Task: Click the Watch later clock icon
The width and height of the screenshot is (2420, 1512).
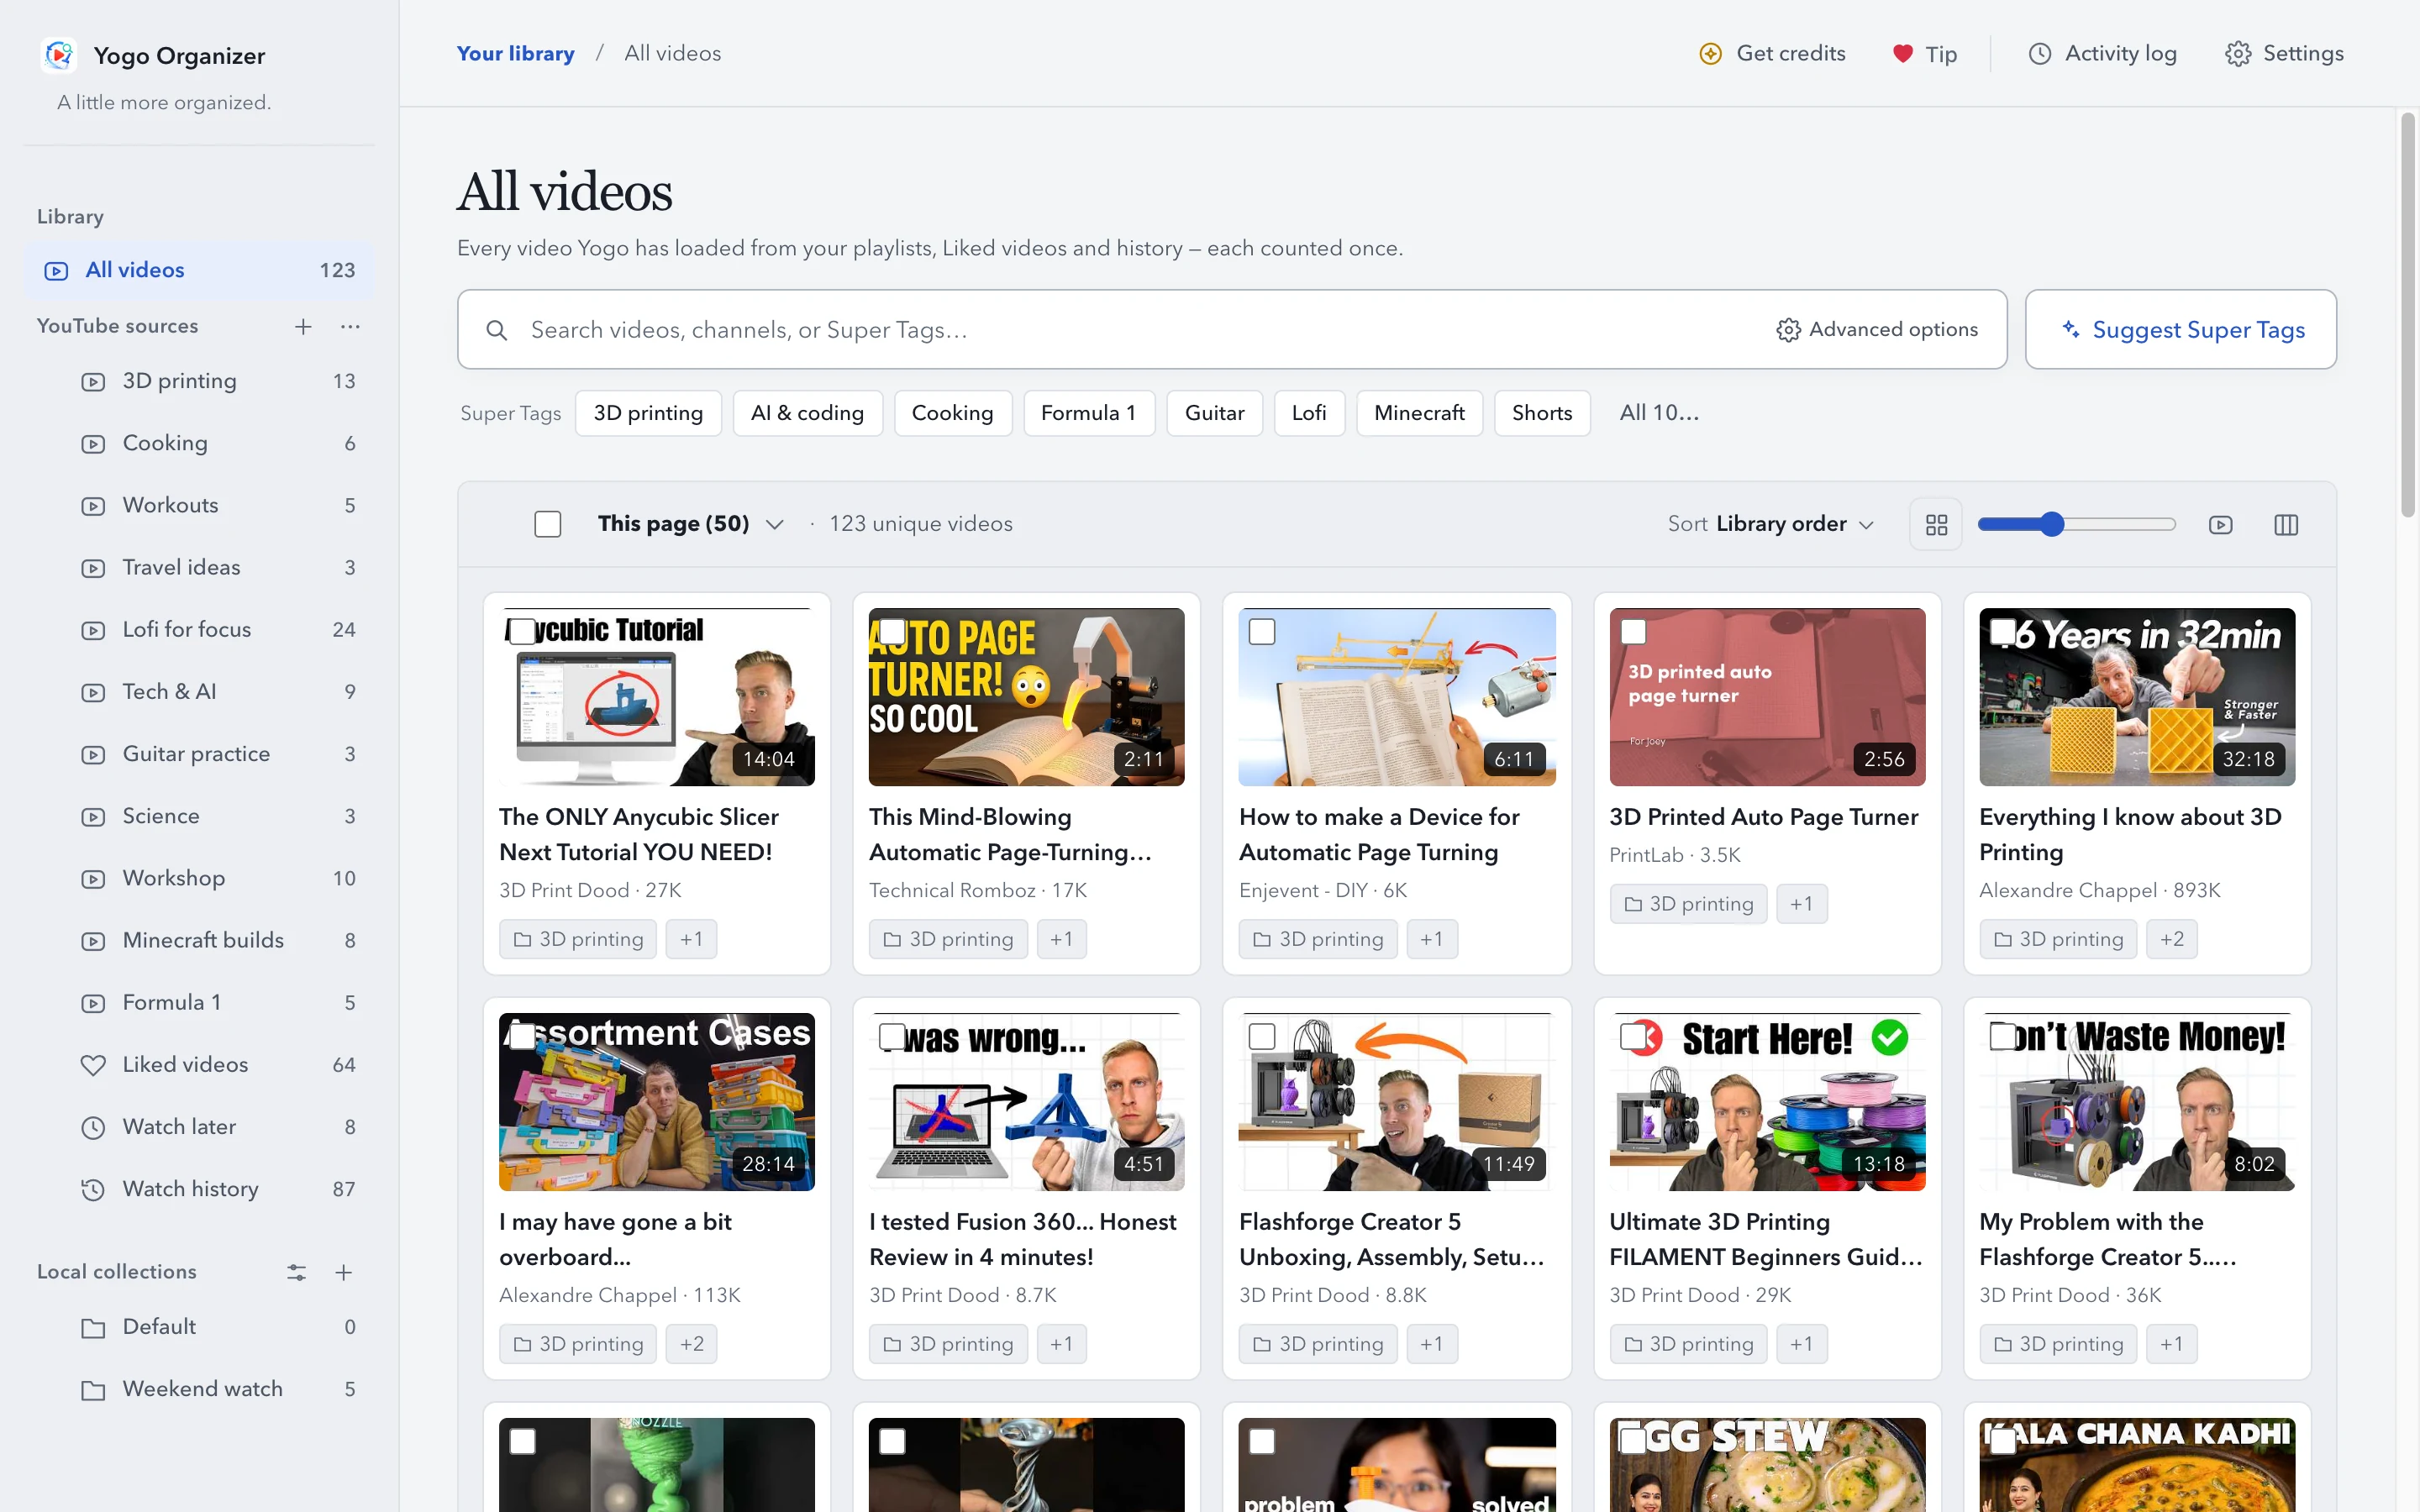Action: click(93, 1127)
